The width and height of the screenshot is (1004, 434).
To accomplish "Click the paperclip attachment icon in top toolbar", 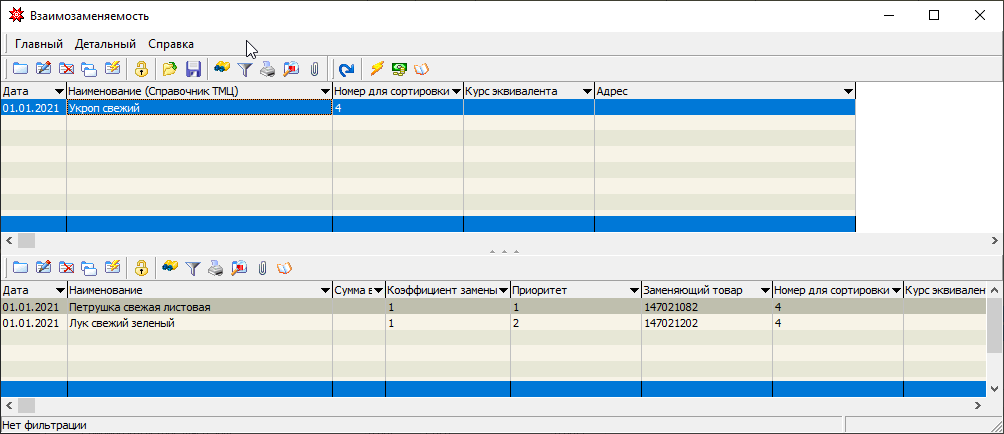I will (313, 69).
